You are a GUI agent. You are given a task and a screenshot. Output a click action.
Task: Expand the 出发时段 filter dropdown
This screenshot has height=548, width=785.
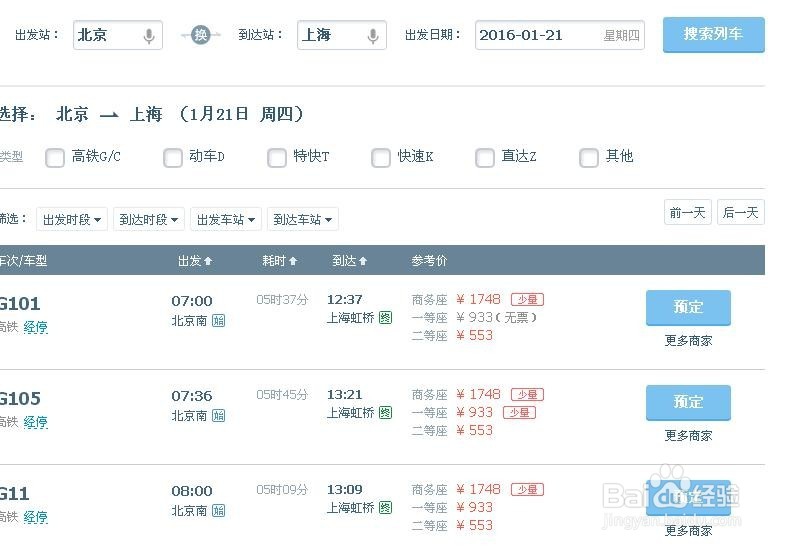point(72,219)
